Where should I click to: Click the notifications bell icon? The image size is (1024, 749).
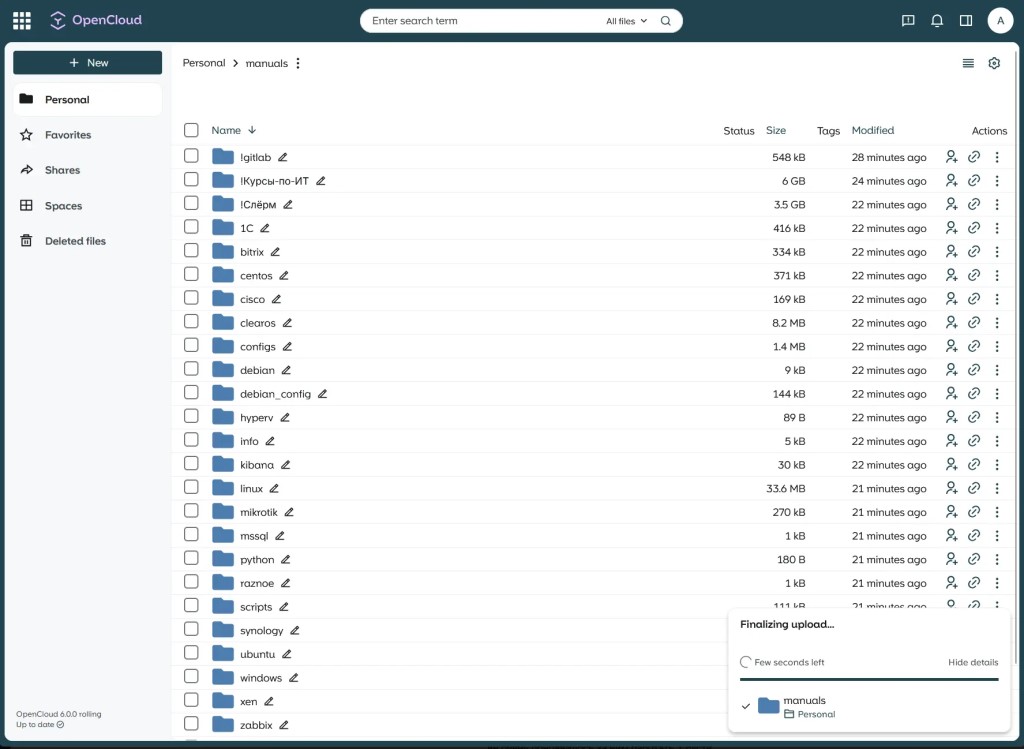[937, 20]
